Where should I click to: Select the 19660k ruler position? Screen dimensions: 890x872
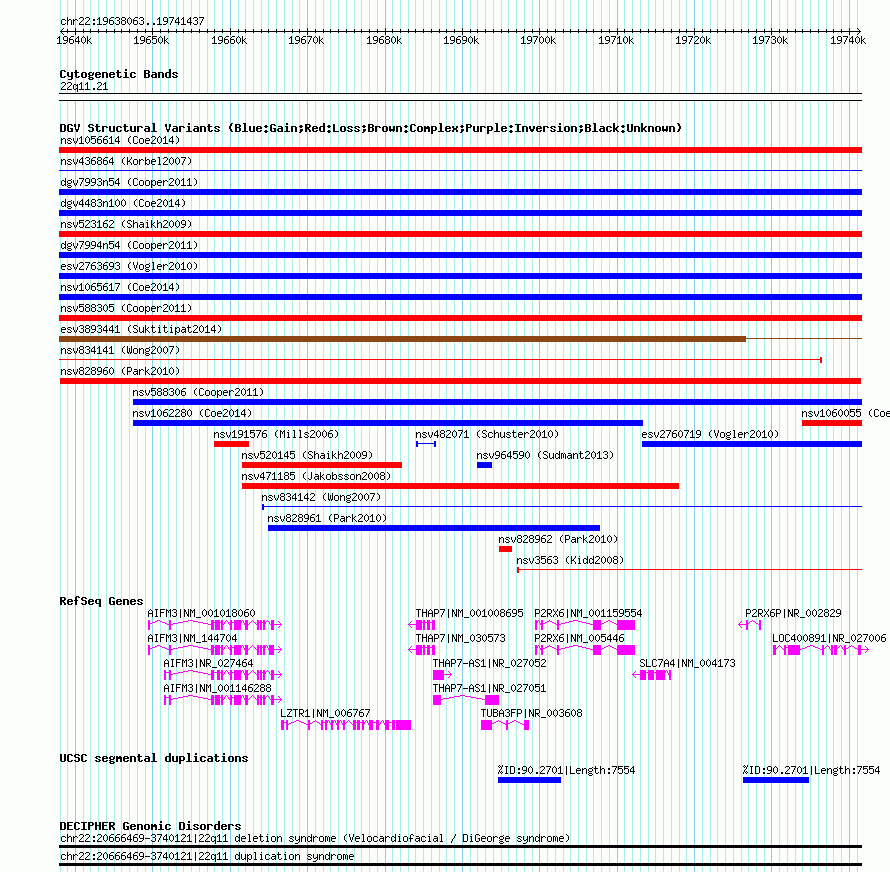click(229, 40)
